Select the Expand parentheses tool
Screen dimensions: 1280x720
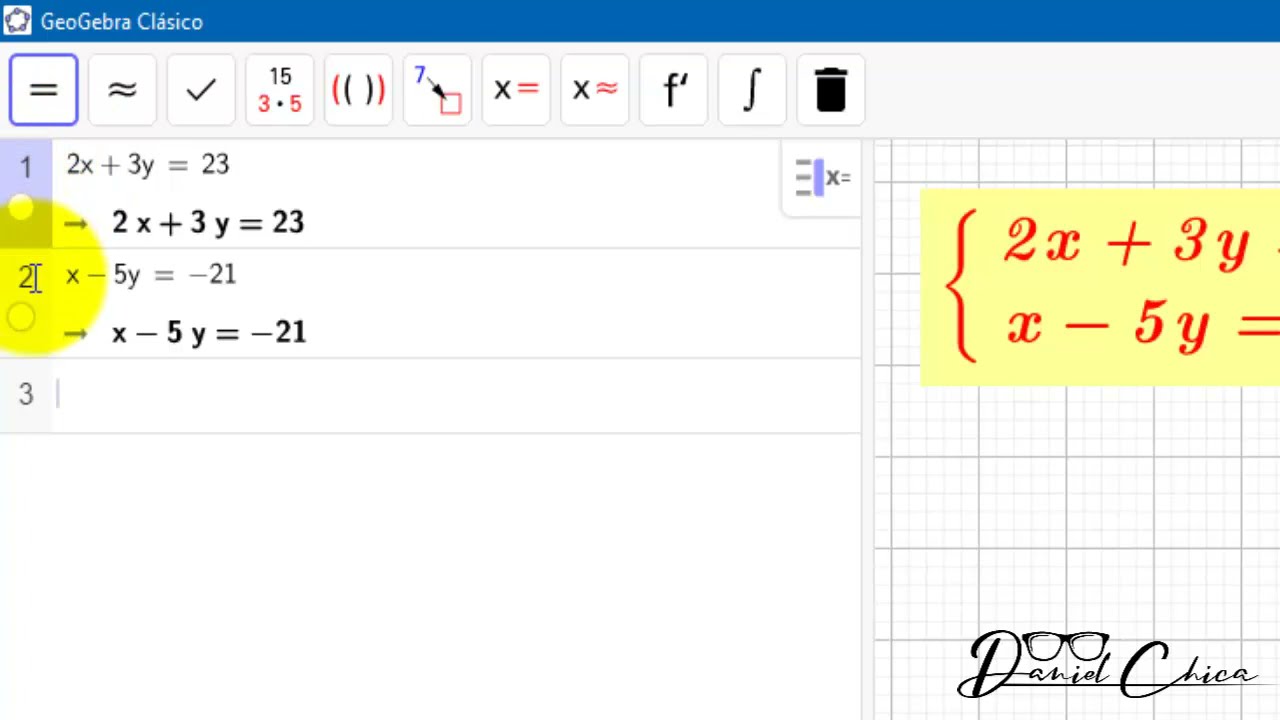[358, 90]
